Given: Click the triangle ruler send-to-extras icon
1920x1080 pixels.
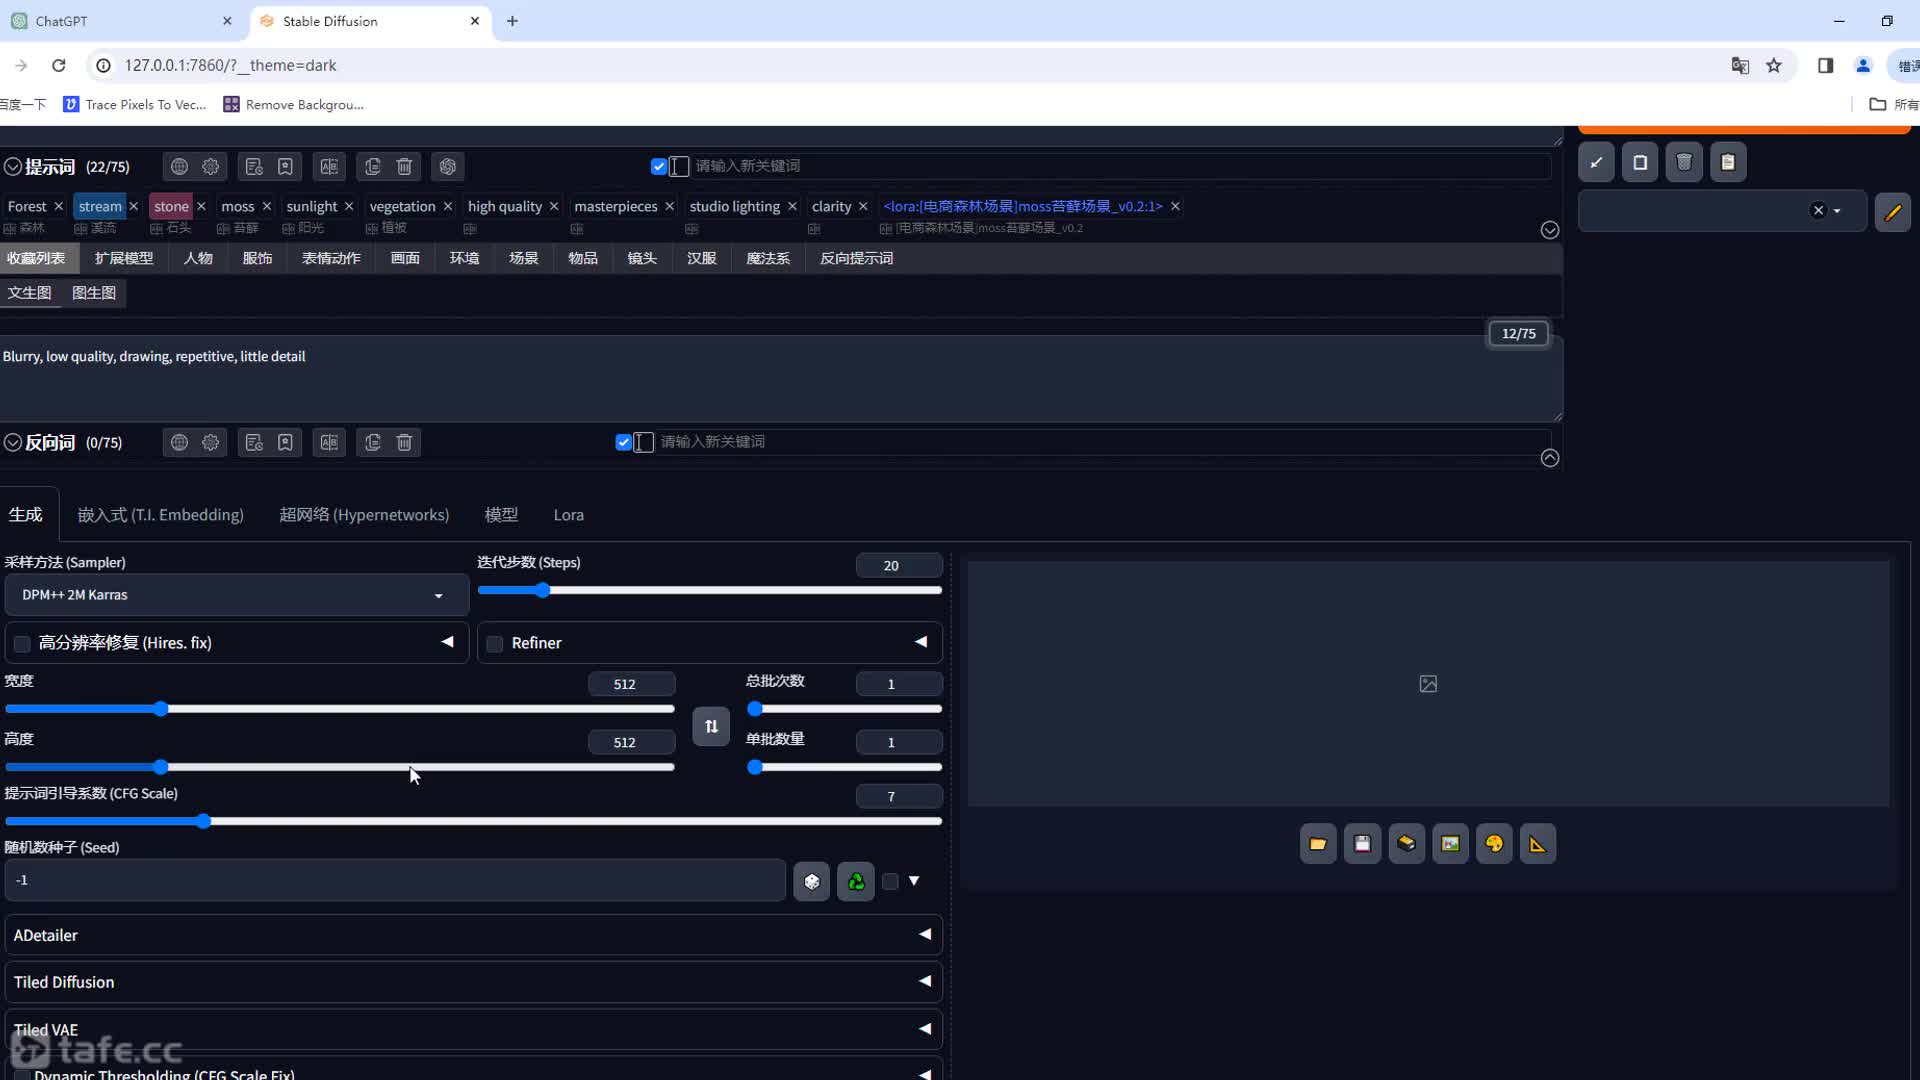Looking at the screenshot, I should [1538, 844].
